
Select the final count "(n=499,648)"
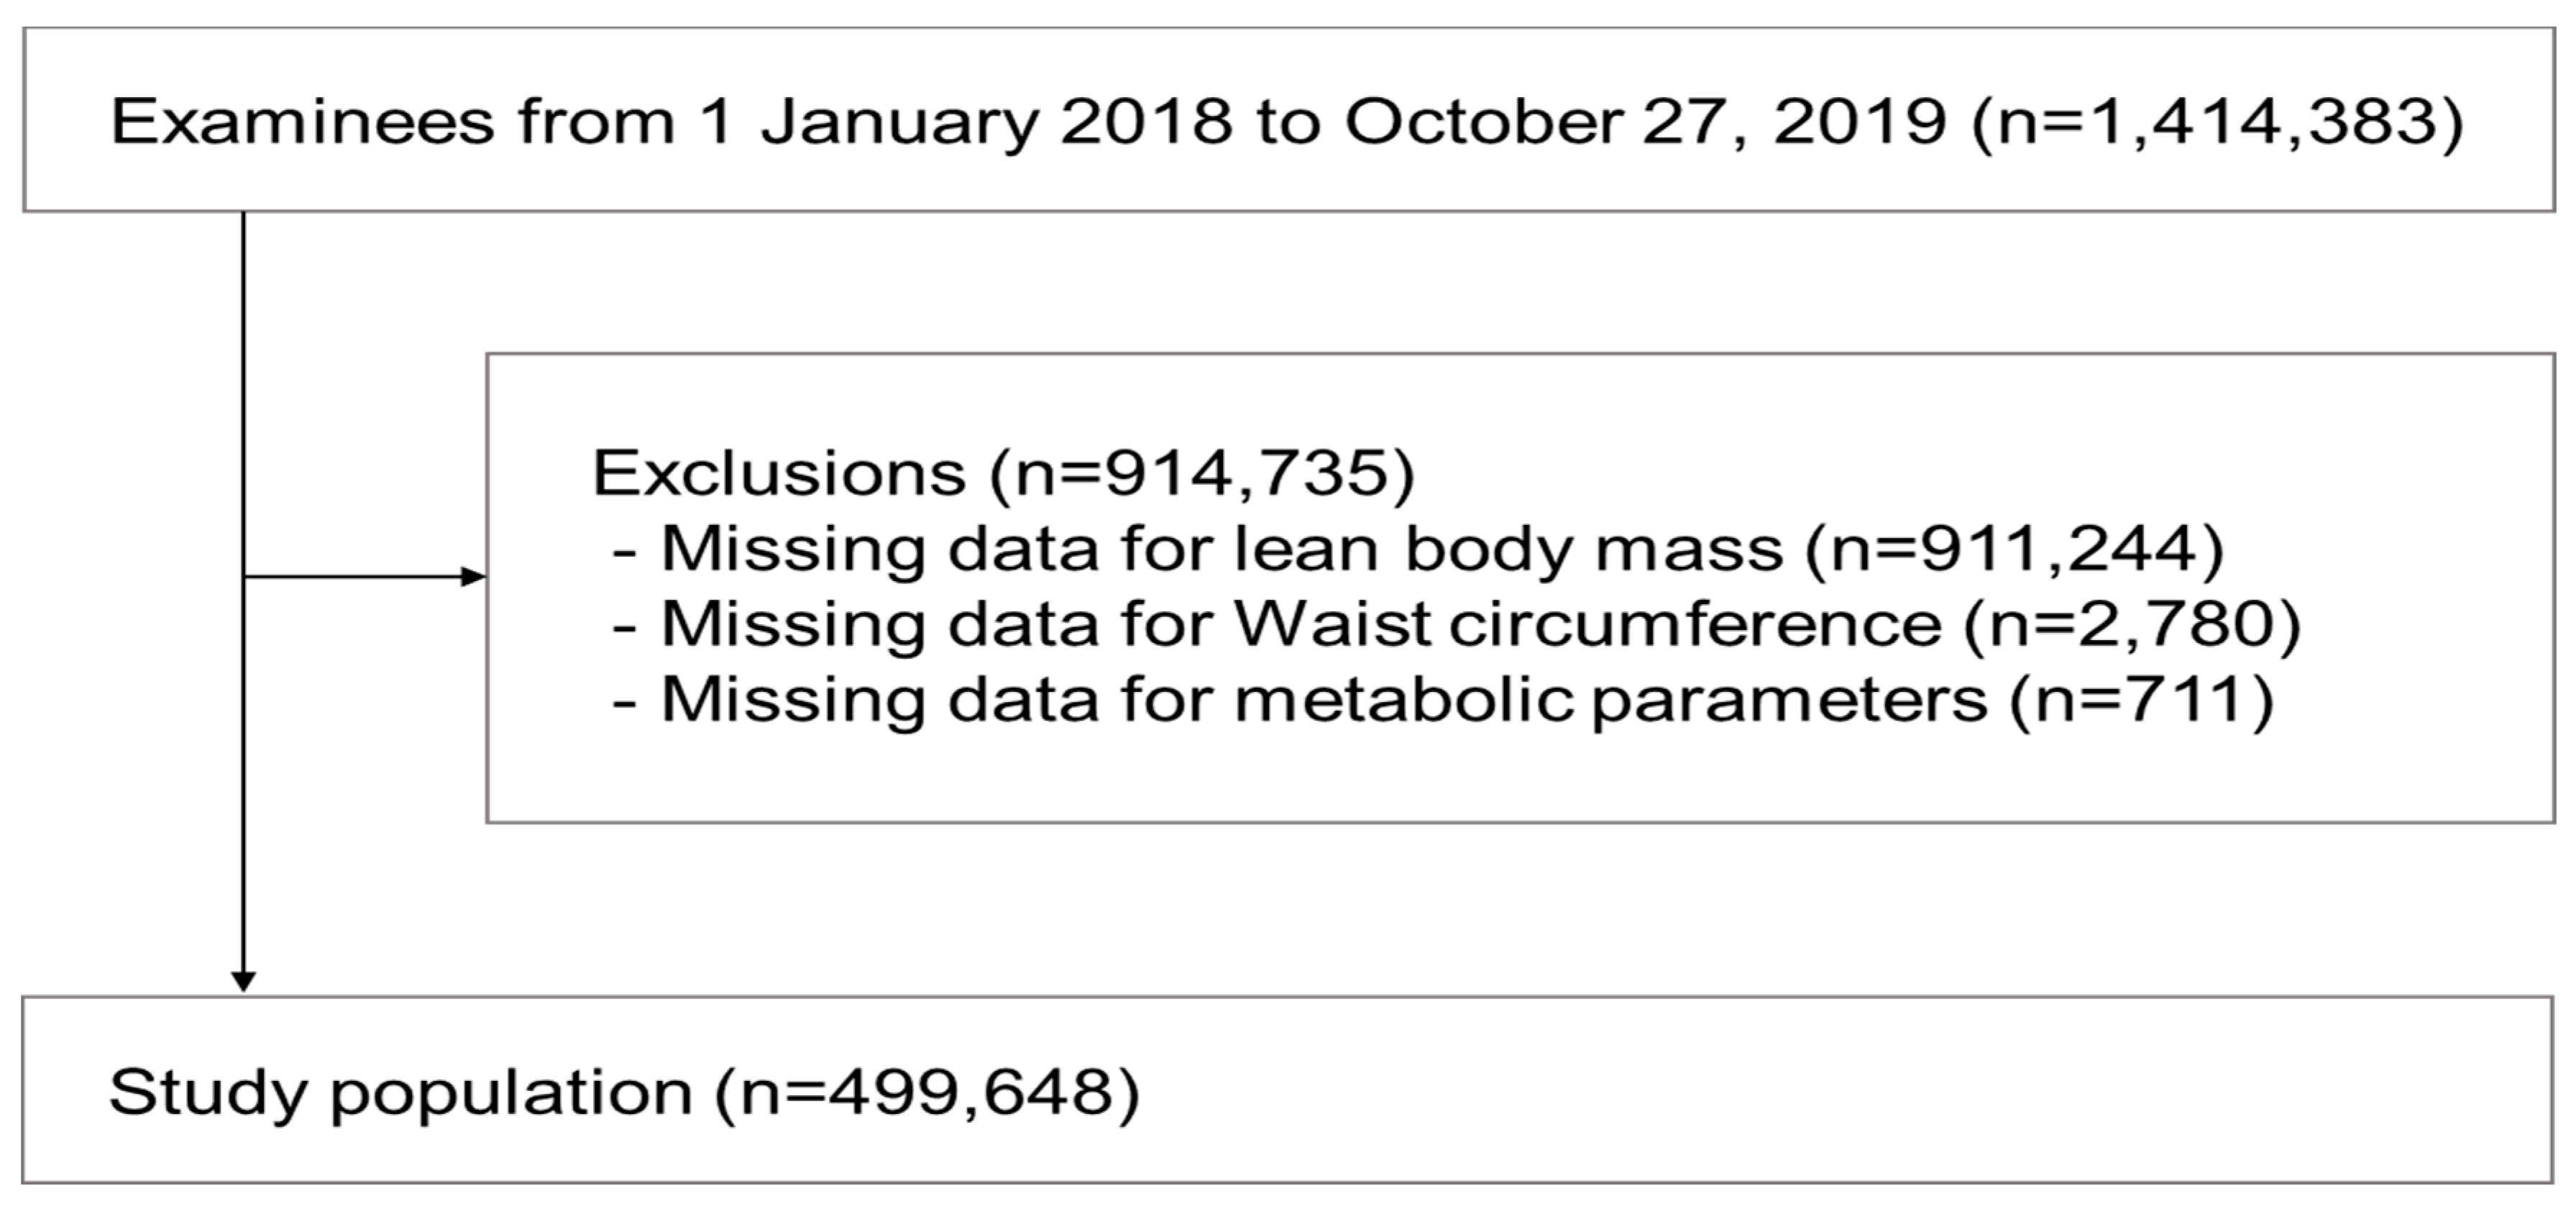927,1092
